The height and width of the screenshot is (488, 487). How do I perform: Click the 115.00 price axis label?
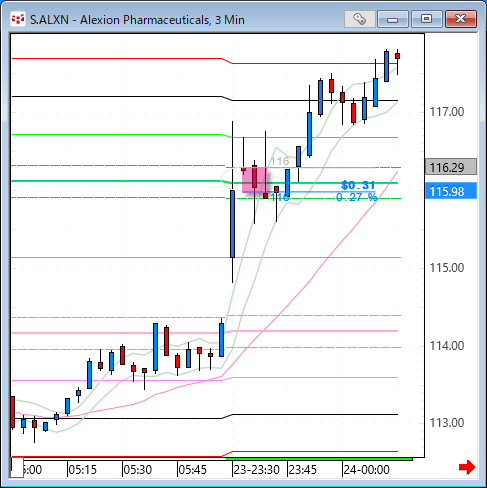coord(447,268)
